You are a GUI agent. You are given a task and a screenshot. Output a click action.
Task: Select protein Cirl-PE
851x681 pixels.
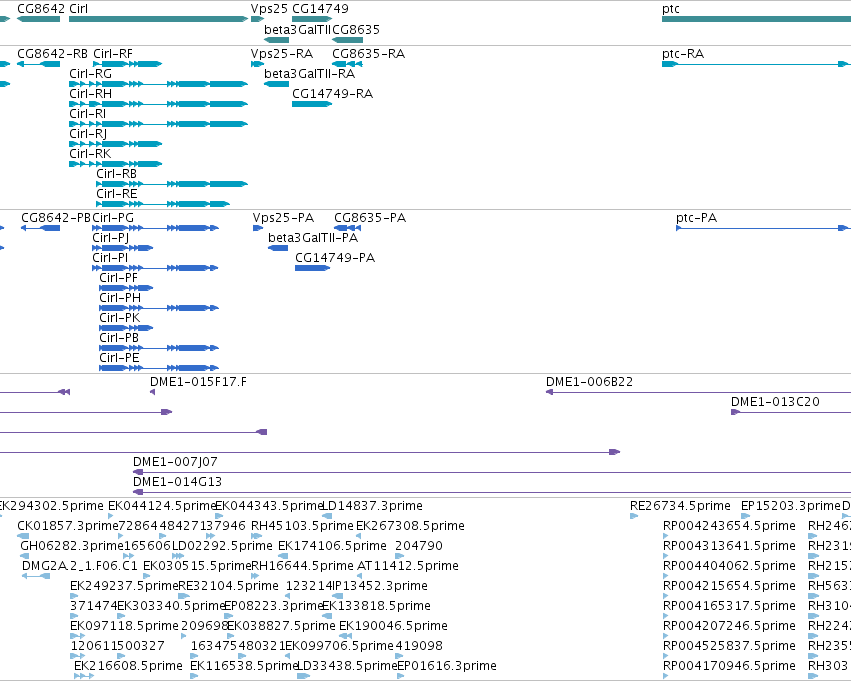tap(119, 358)
